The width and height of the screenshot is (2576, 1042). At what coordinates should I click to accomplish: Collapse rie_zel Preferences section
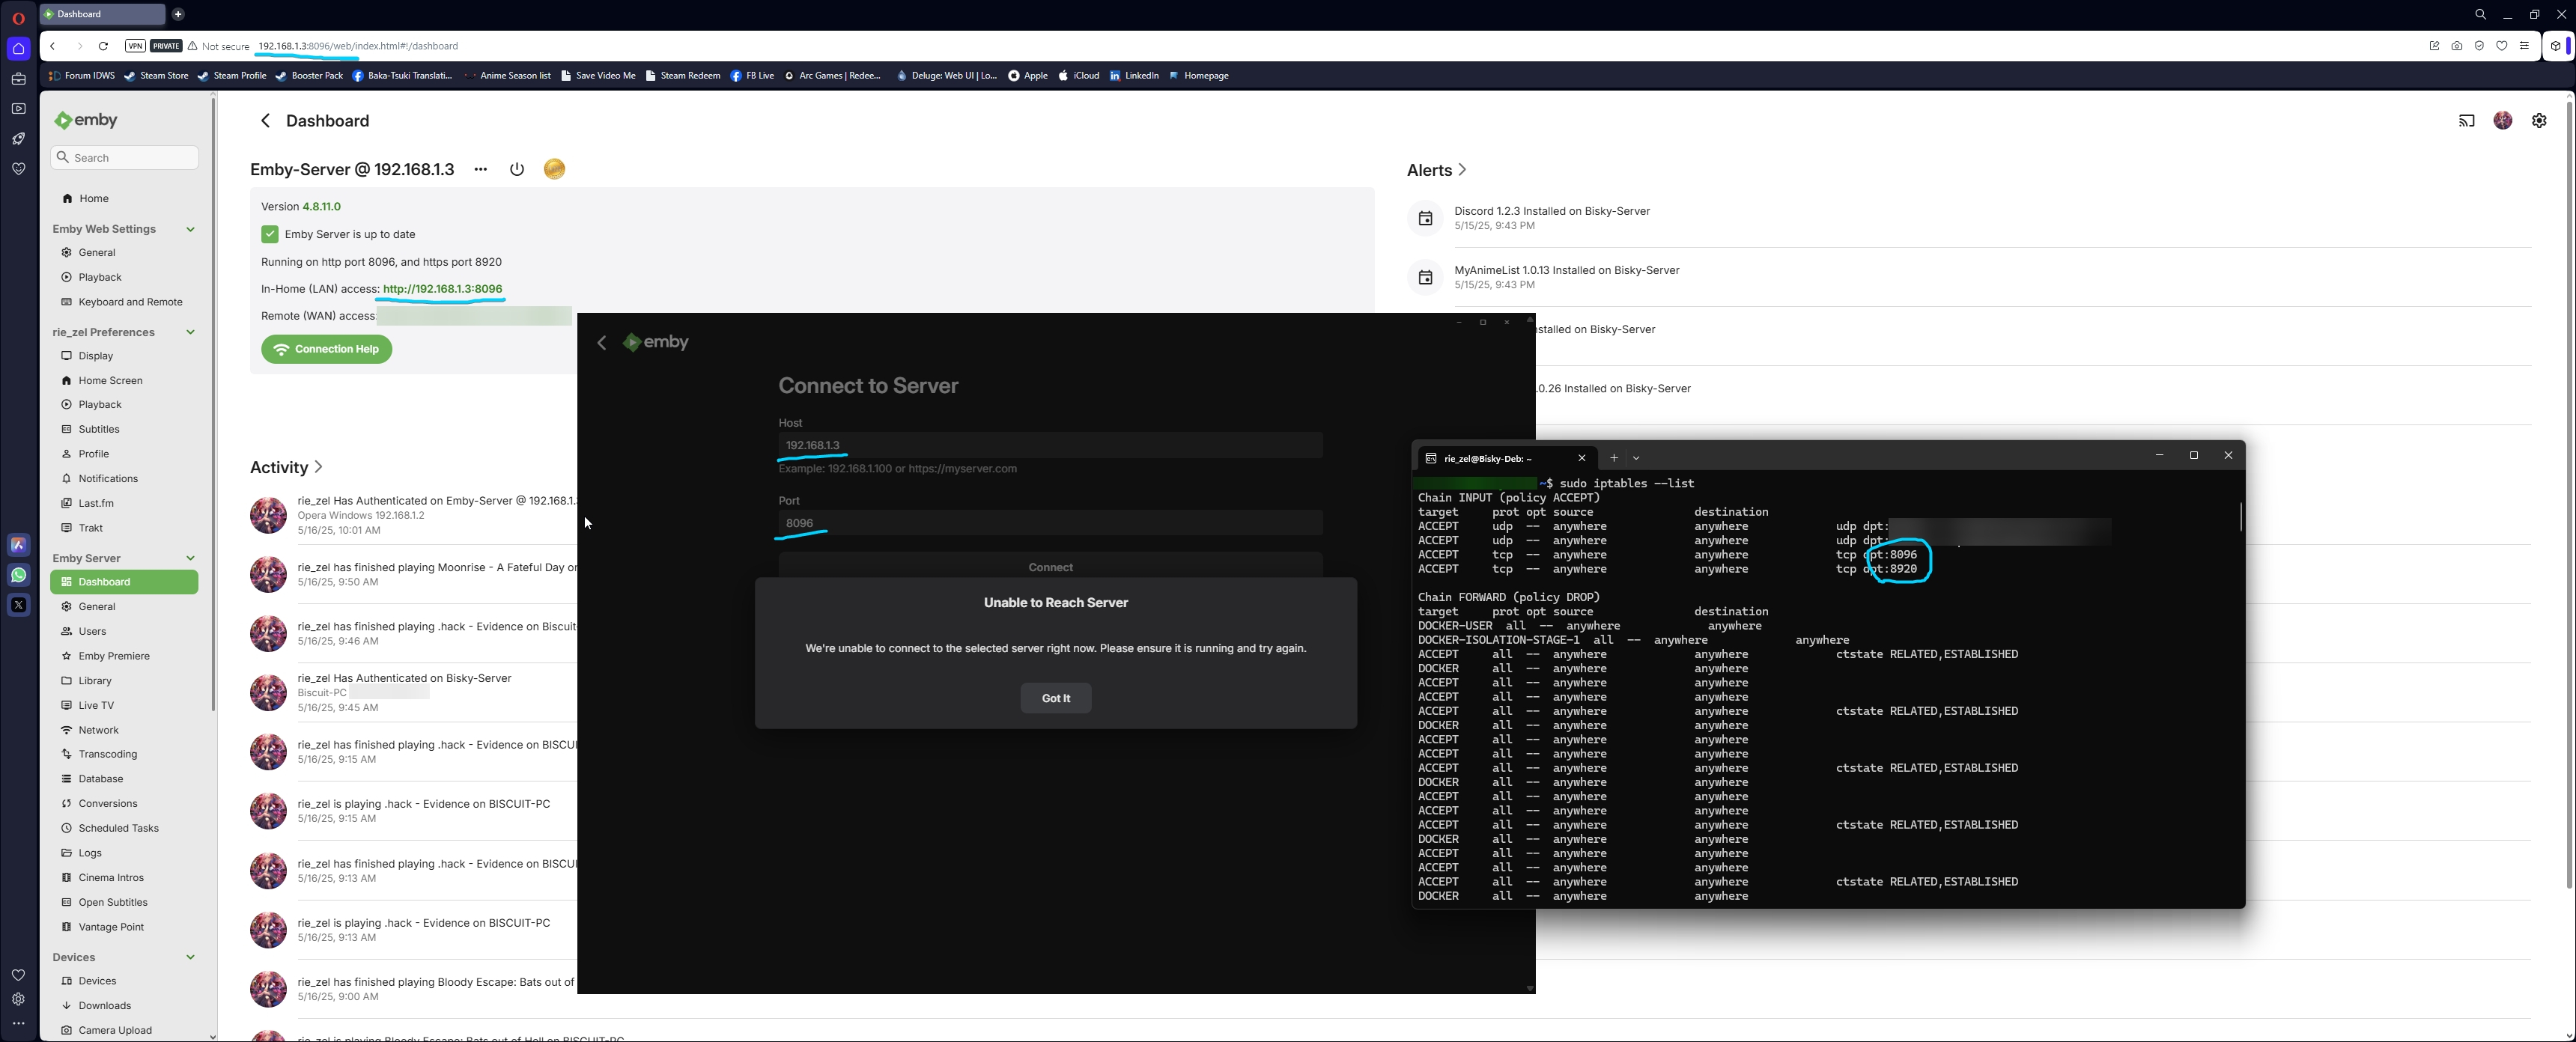(x=190, y=332)
